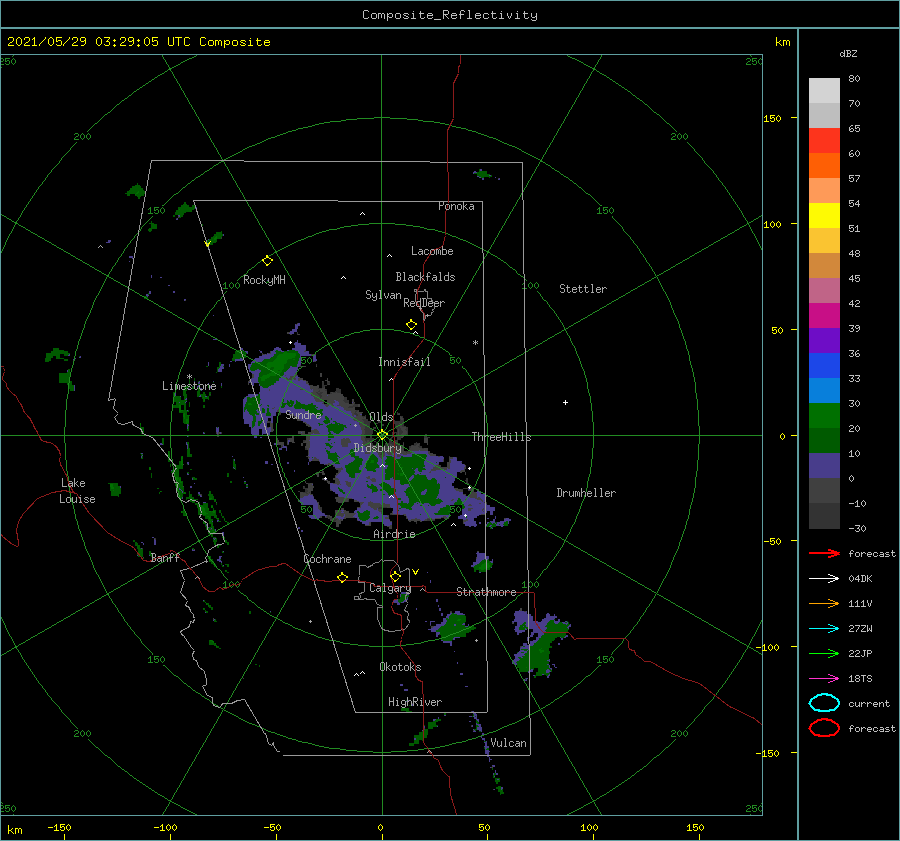Click the white asterisk marker above Limestone
The height and width of the screenshot is (841, 900).
coord(189,377)
